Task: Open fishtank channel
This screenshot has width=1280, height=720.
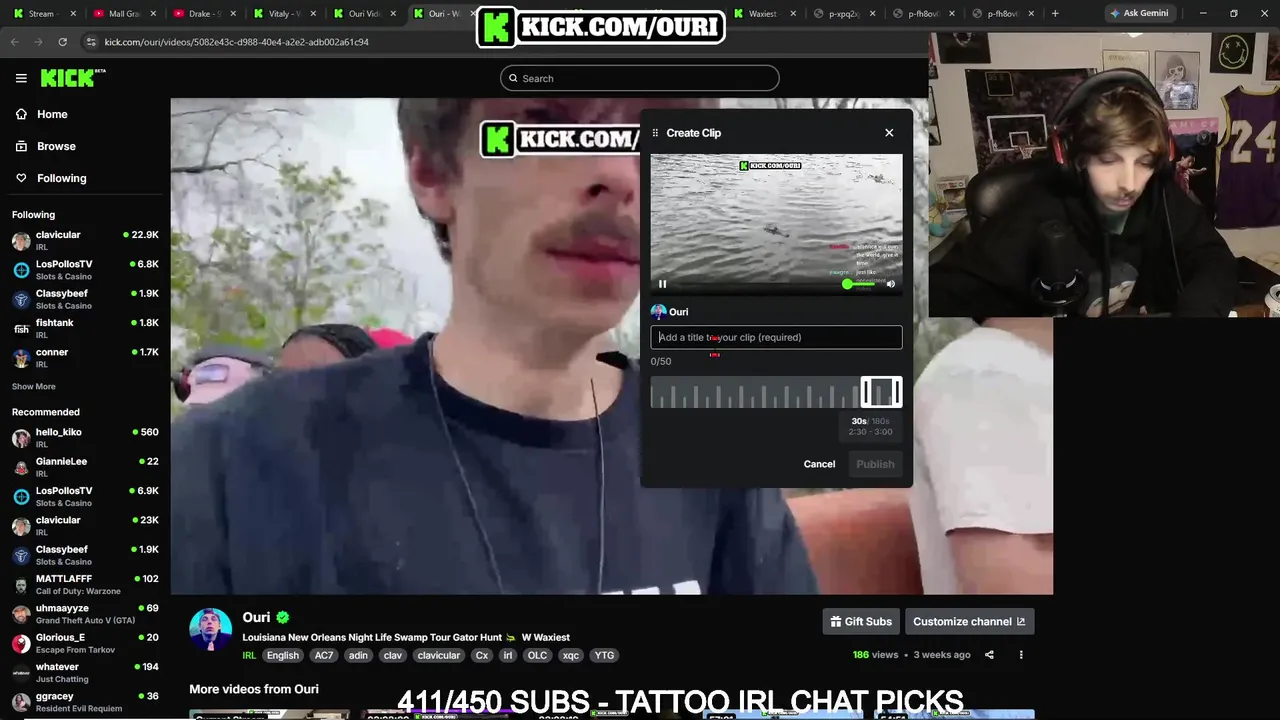Action: point(85,328)
